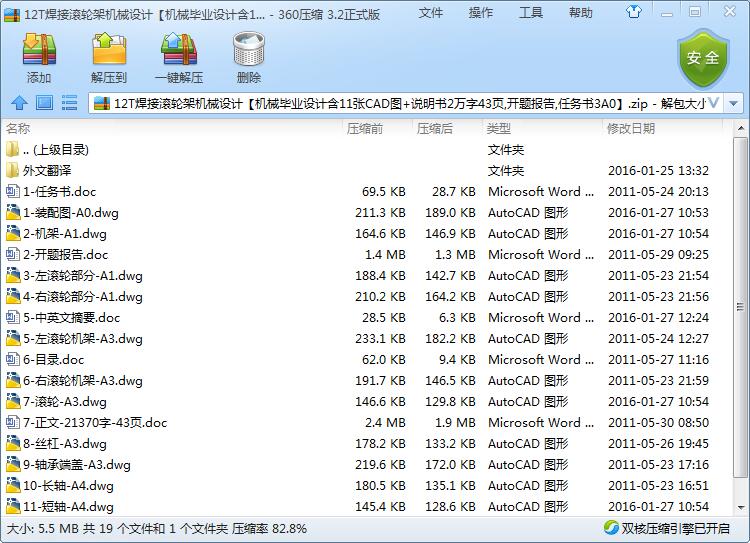Click AutoCAD icon of 5-左滚轮机架-A3.dwg
Image resolution: width=750 pixels, height=543 pixels.
click(12, 339)
